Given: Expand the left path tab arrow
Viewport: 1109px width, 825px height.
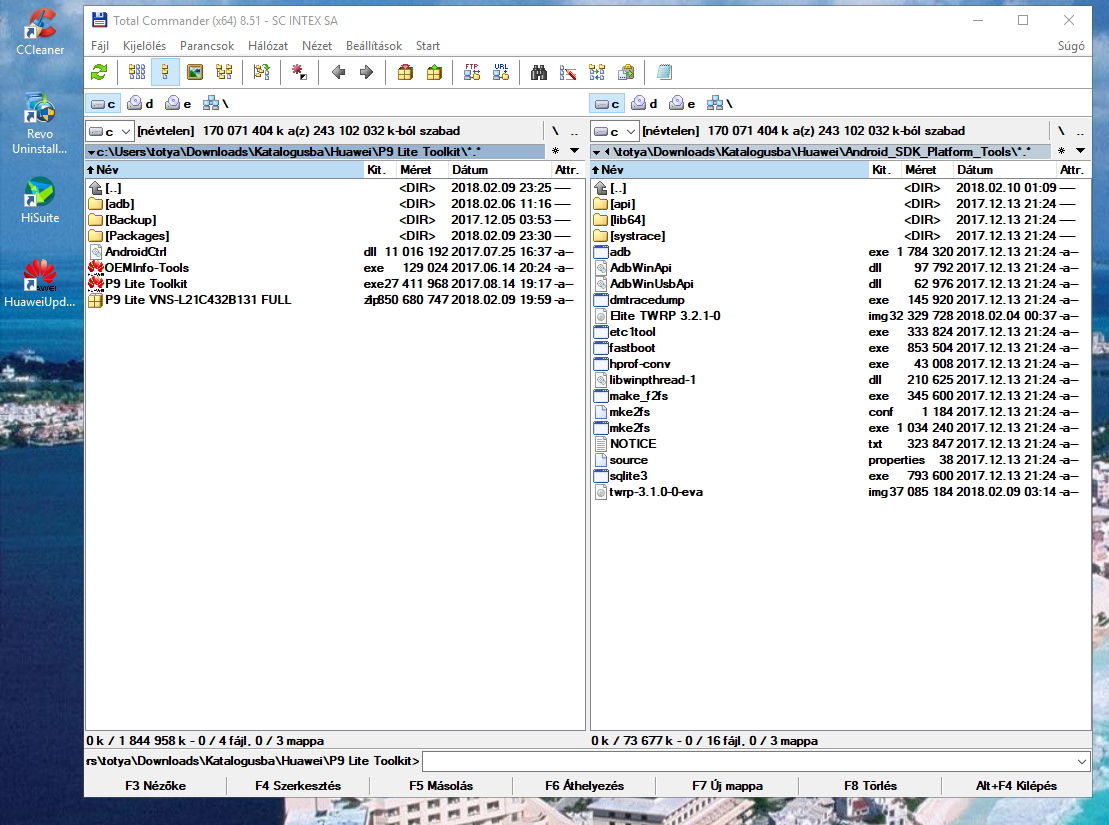Looking at the screenshot, I should (91, 152).
